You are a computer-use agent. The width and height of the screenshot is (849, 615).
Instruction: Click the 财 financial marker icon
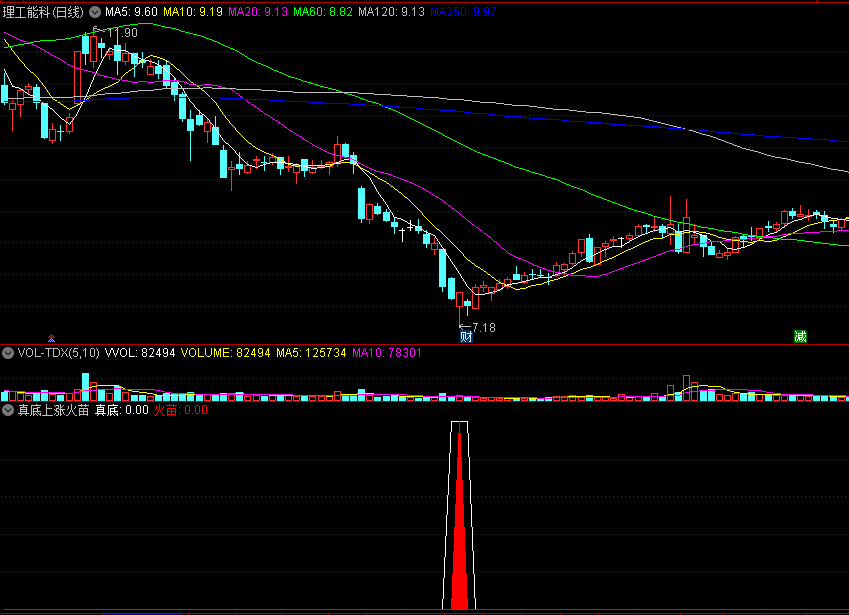(x=466, y=337)
